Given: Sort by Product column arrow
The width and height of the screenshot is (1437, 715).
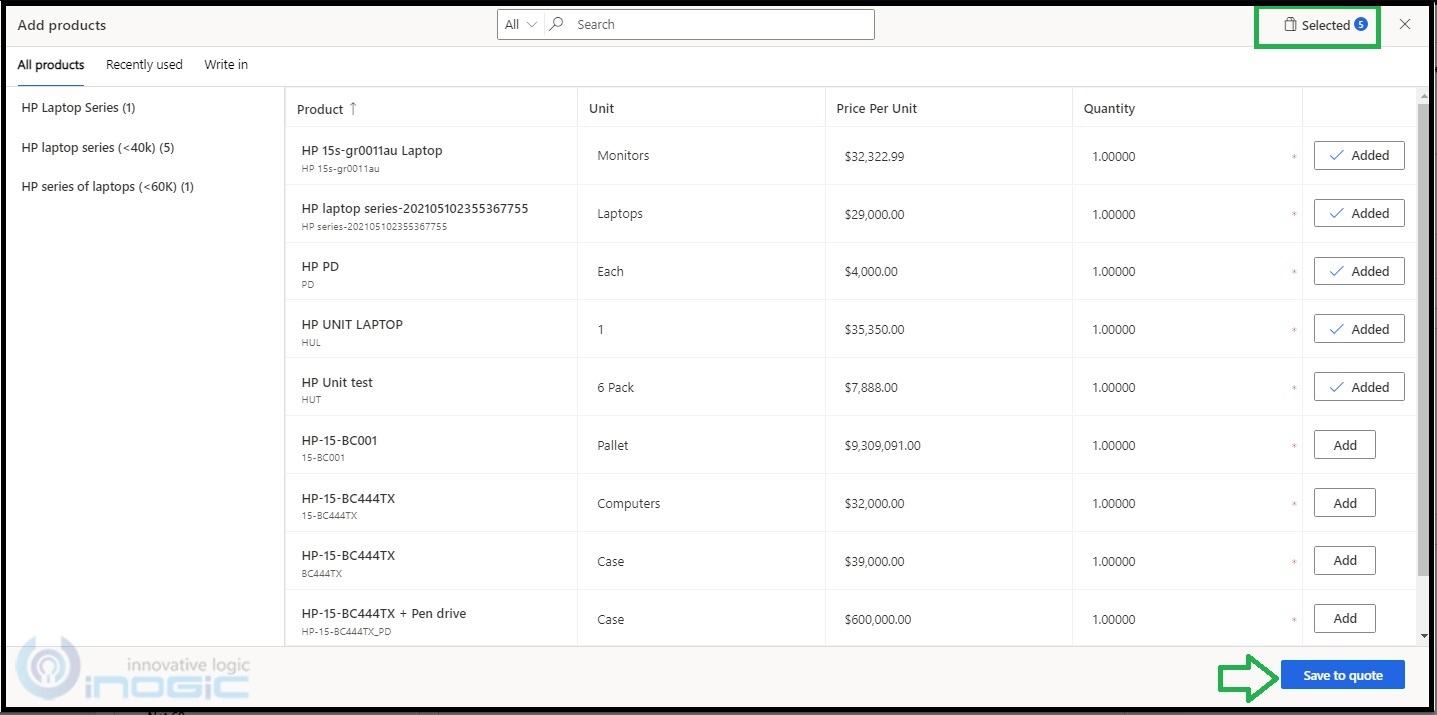Looking at the screenshot, I should tap(353, 109).
